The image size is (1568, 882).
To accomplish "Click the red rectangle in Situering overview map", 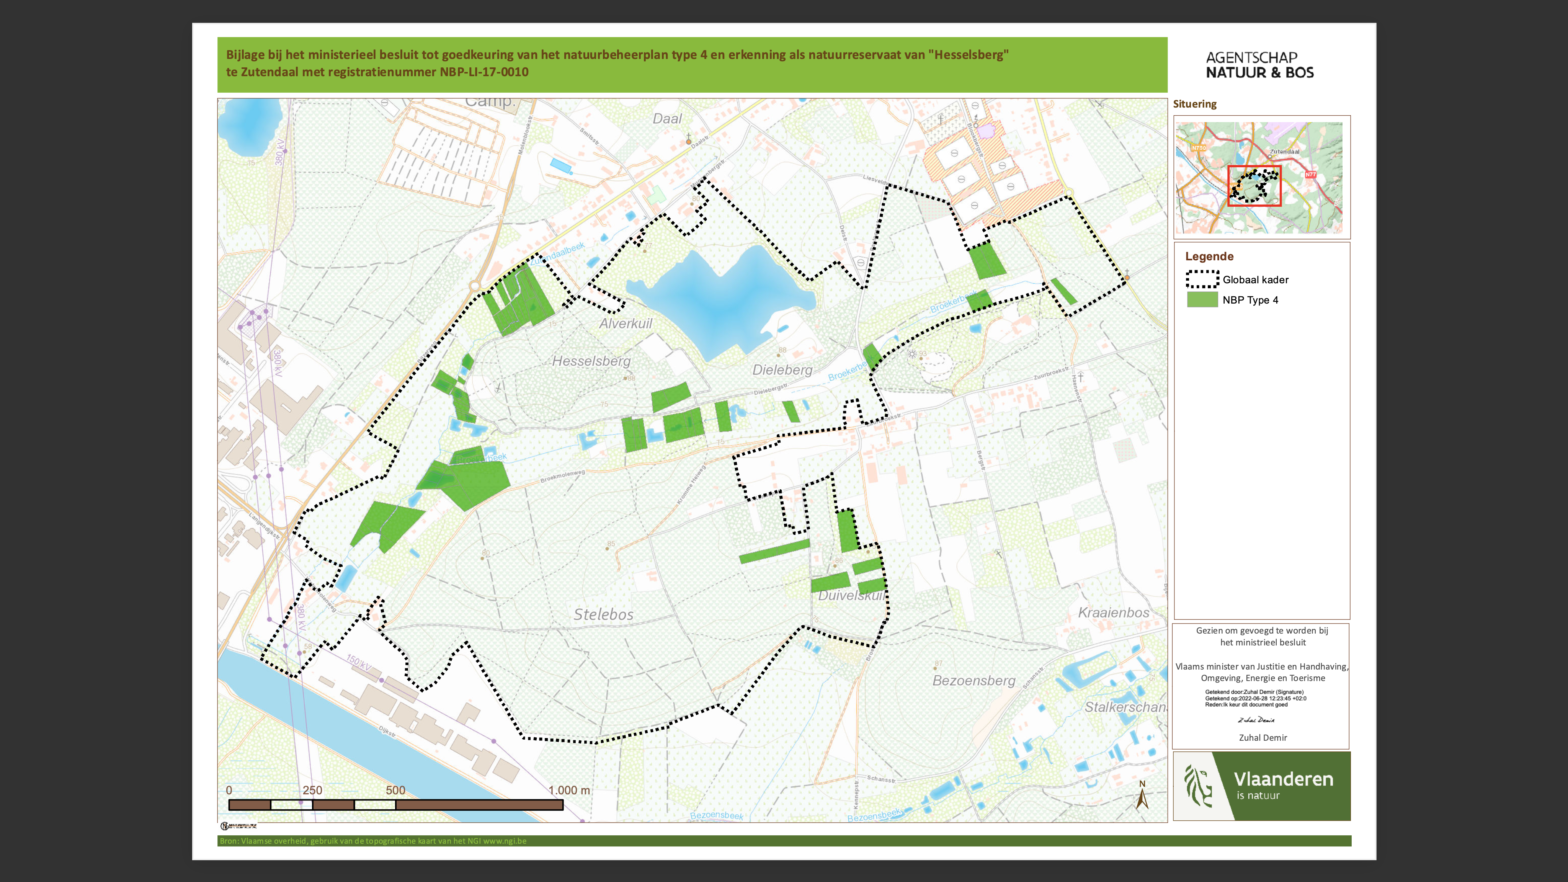I will [x=1254, y=186].
